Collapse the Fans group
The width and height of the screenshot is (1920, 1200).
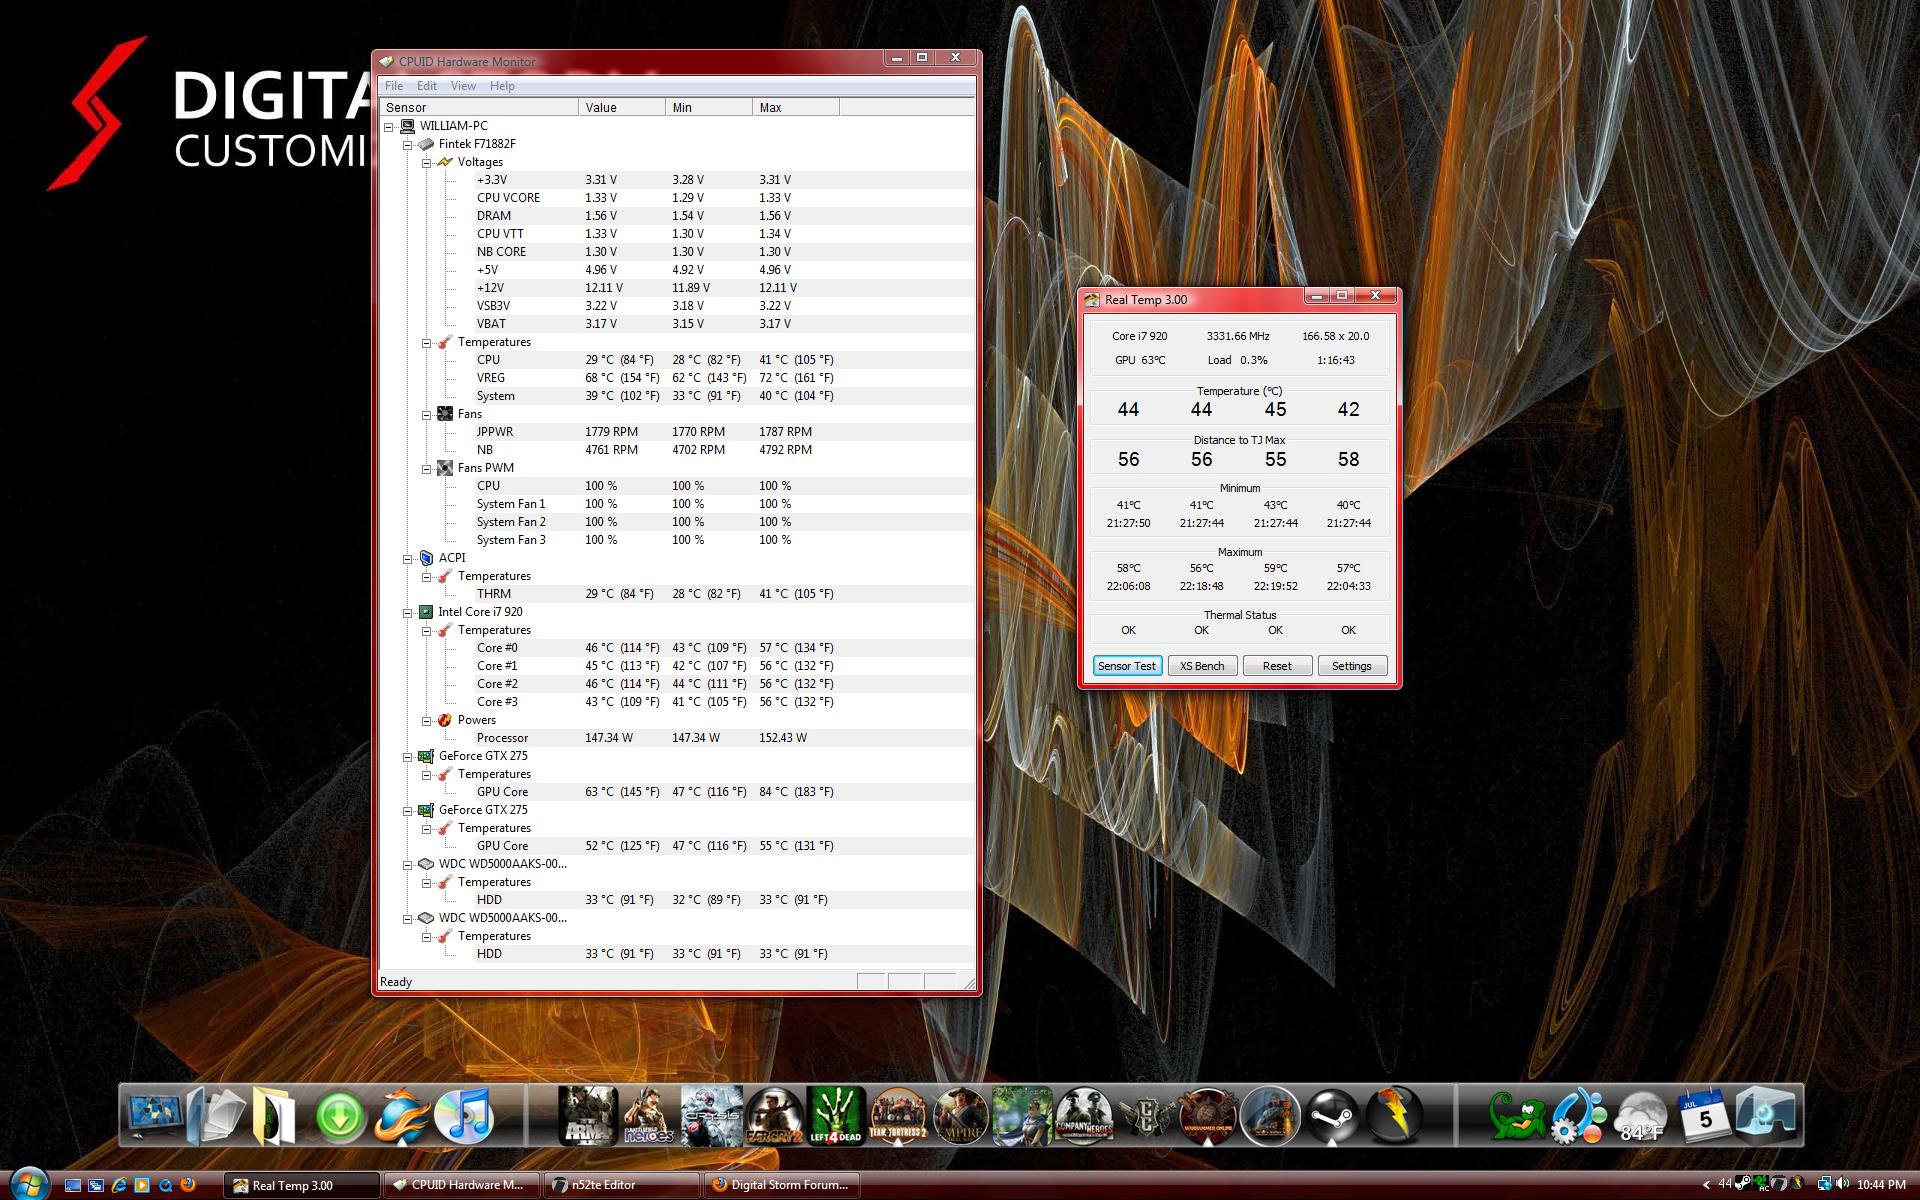427,414
